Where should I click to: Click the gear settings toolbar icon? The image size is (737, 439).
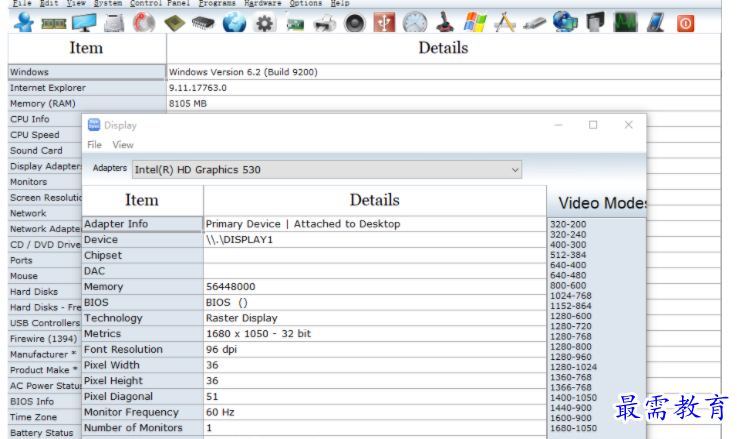tap(264, 23)
